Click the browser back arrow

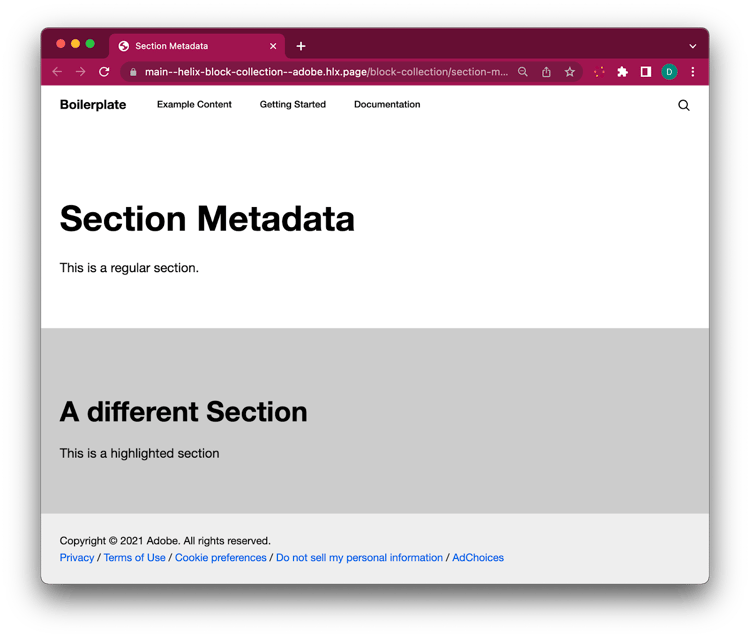[57, 72]
